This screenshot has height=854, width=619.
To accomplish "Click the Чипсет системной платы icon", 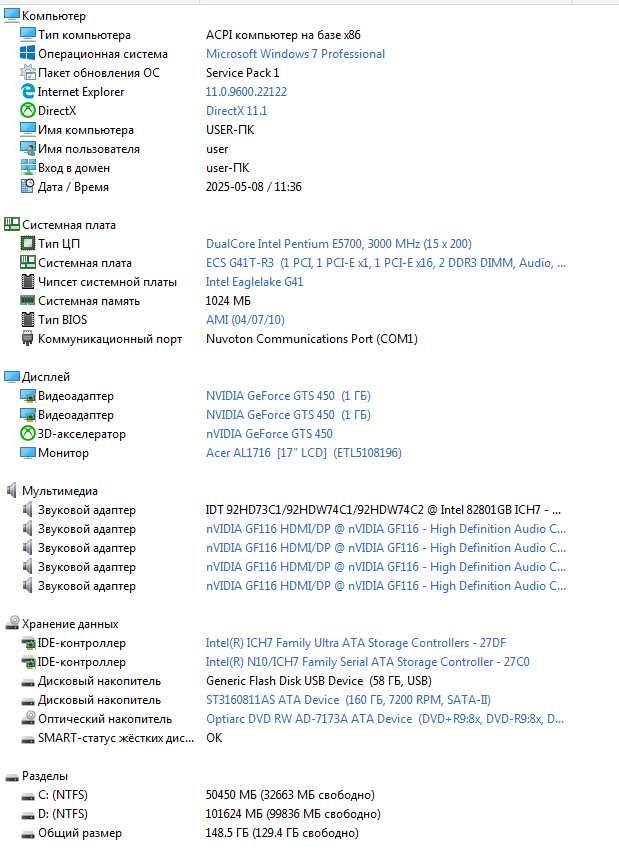I will pyautogui.click(x=28, y=282).
